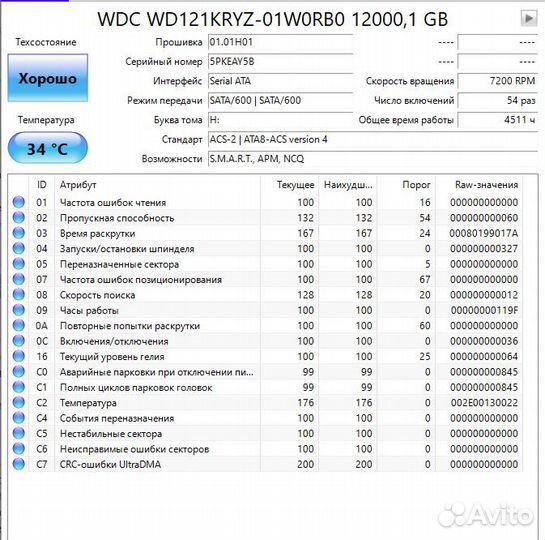Click the Техсостояние label
This screenshot has height=540, width=545.
pos(46,42)
